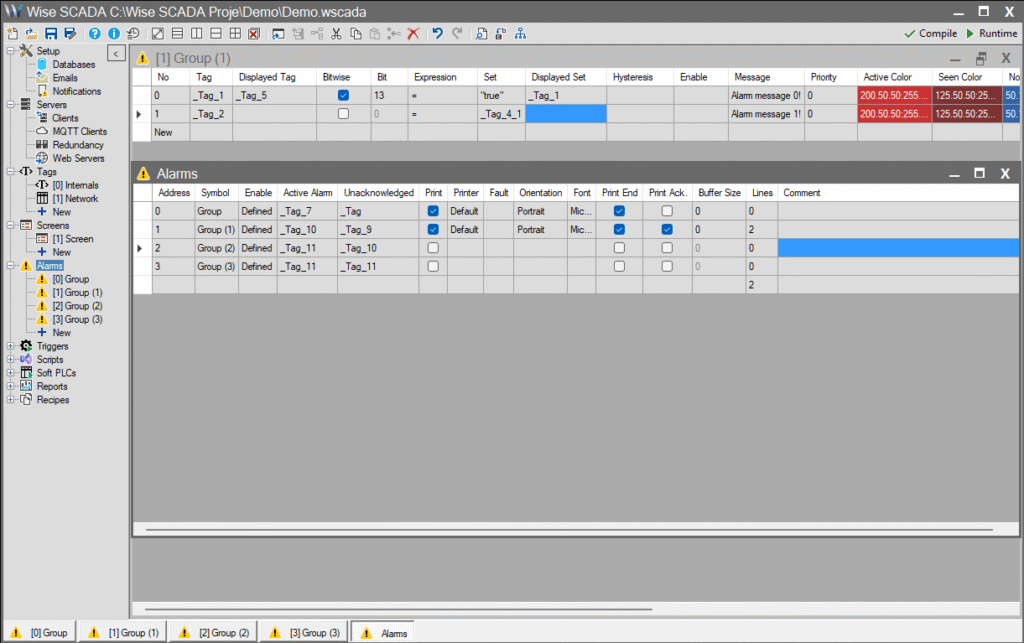Click the Compile button
The height and width of the screenshot is (643, 1024).
click(x=930, y=33)
